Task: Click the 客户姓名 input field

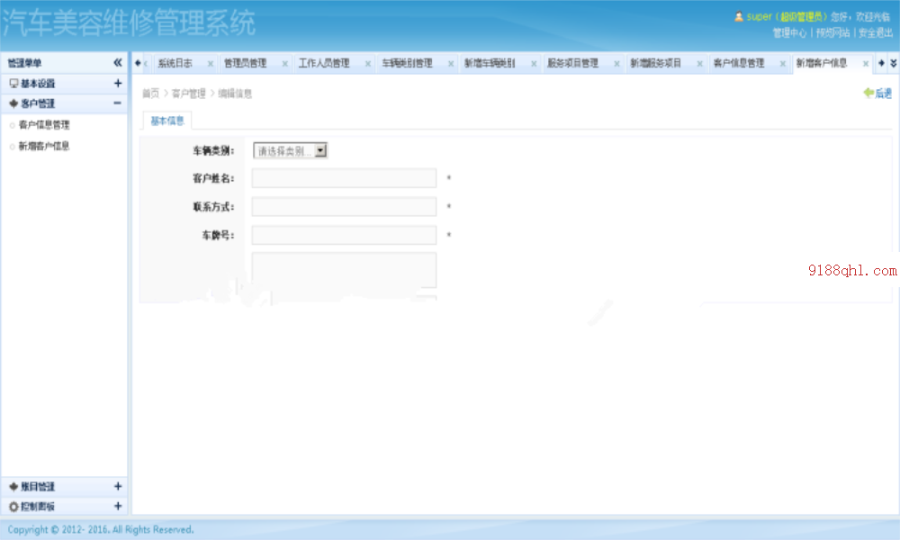Action: [344, 178]
